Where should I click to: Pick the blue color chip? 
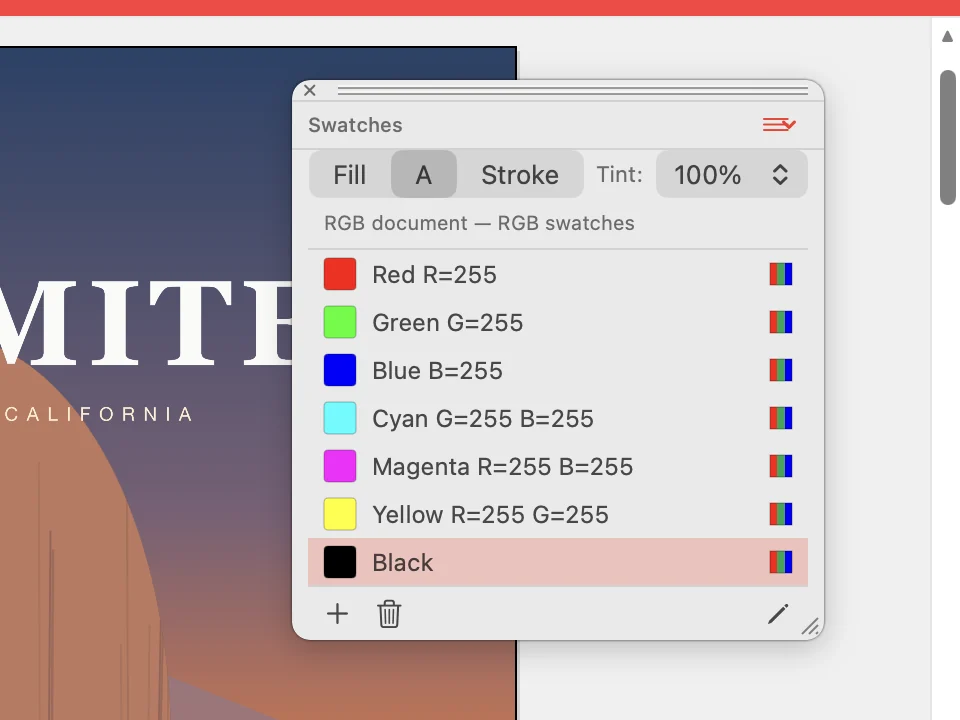[340, 370]
